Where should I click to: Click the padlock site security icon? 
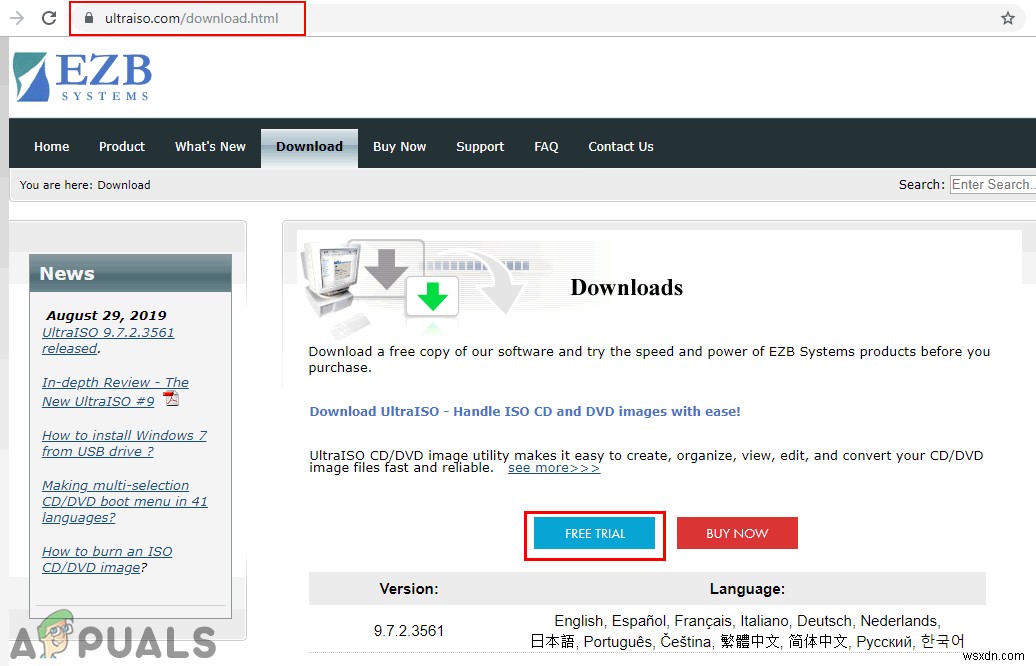pos(89,18)
